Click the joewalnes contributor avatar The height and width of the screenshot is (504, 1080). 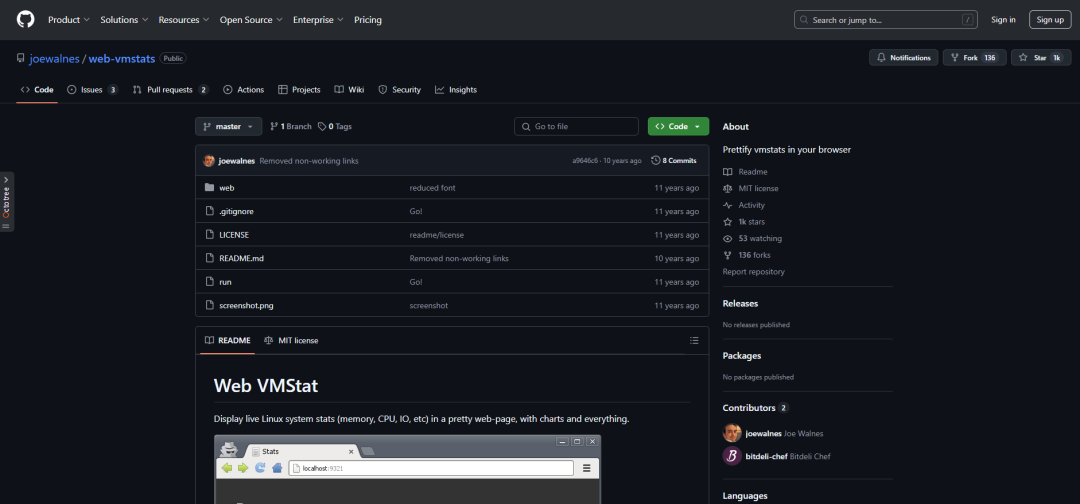(x=732, y=434)
